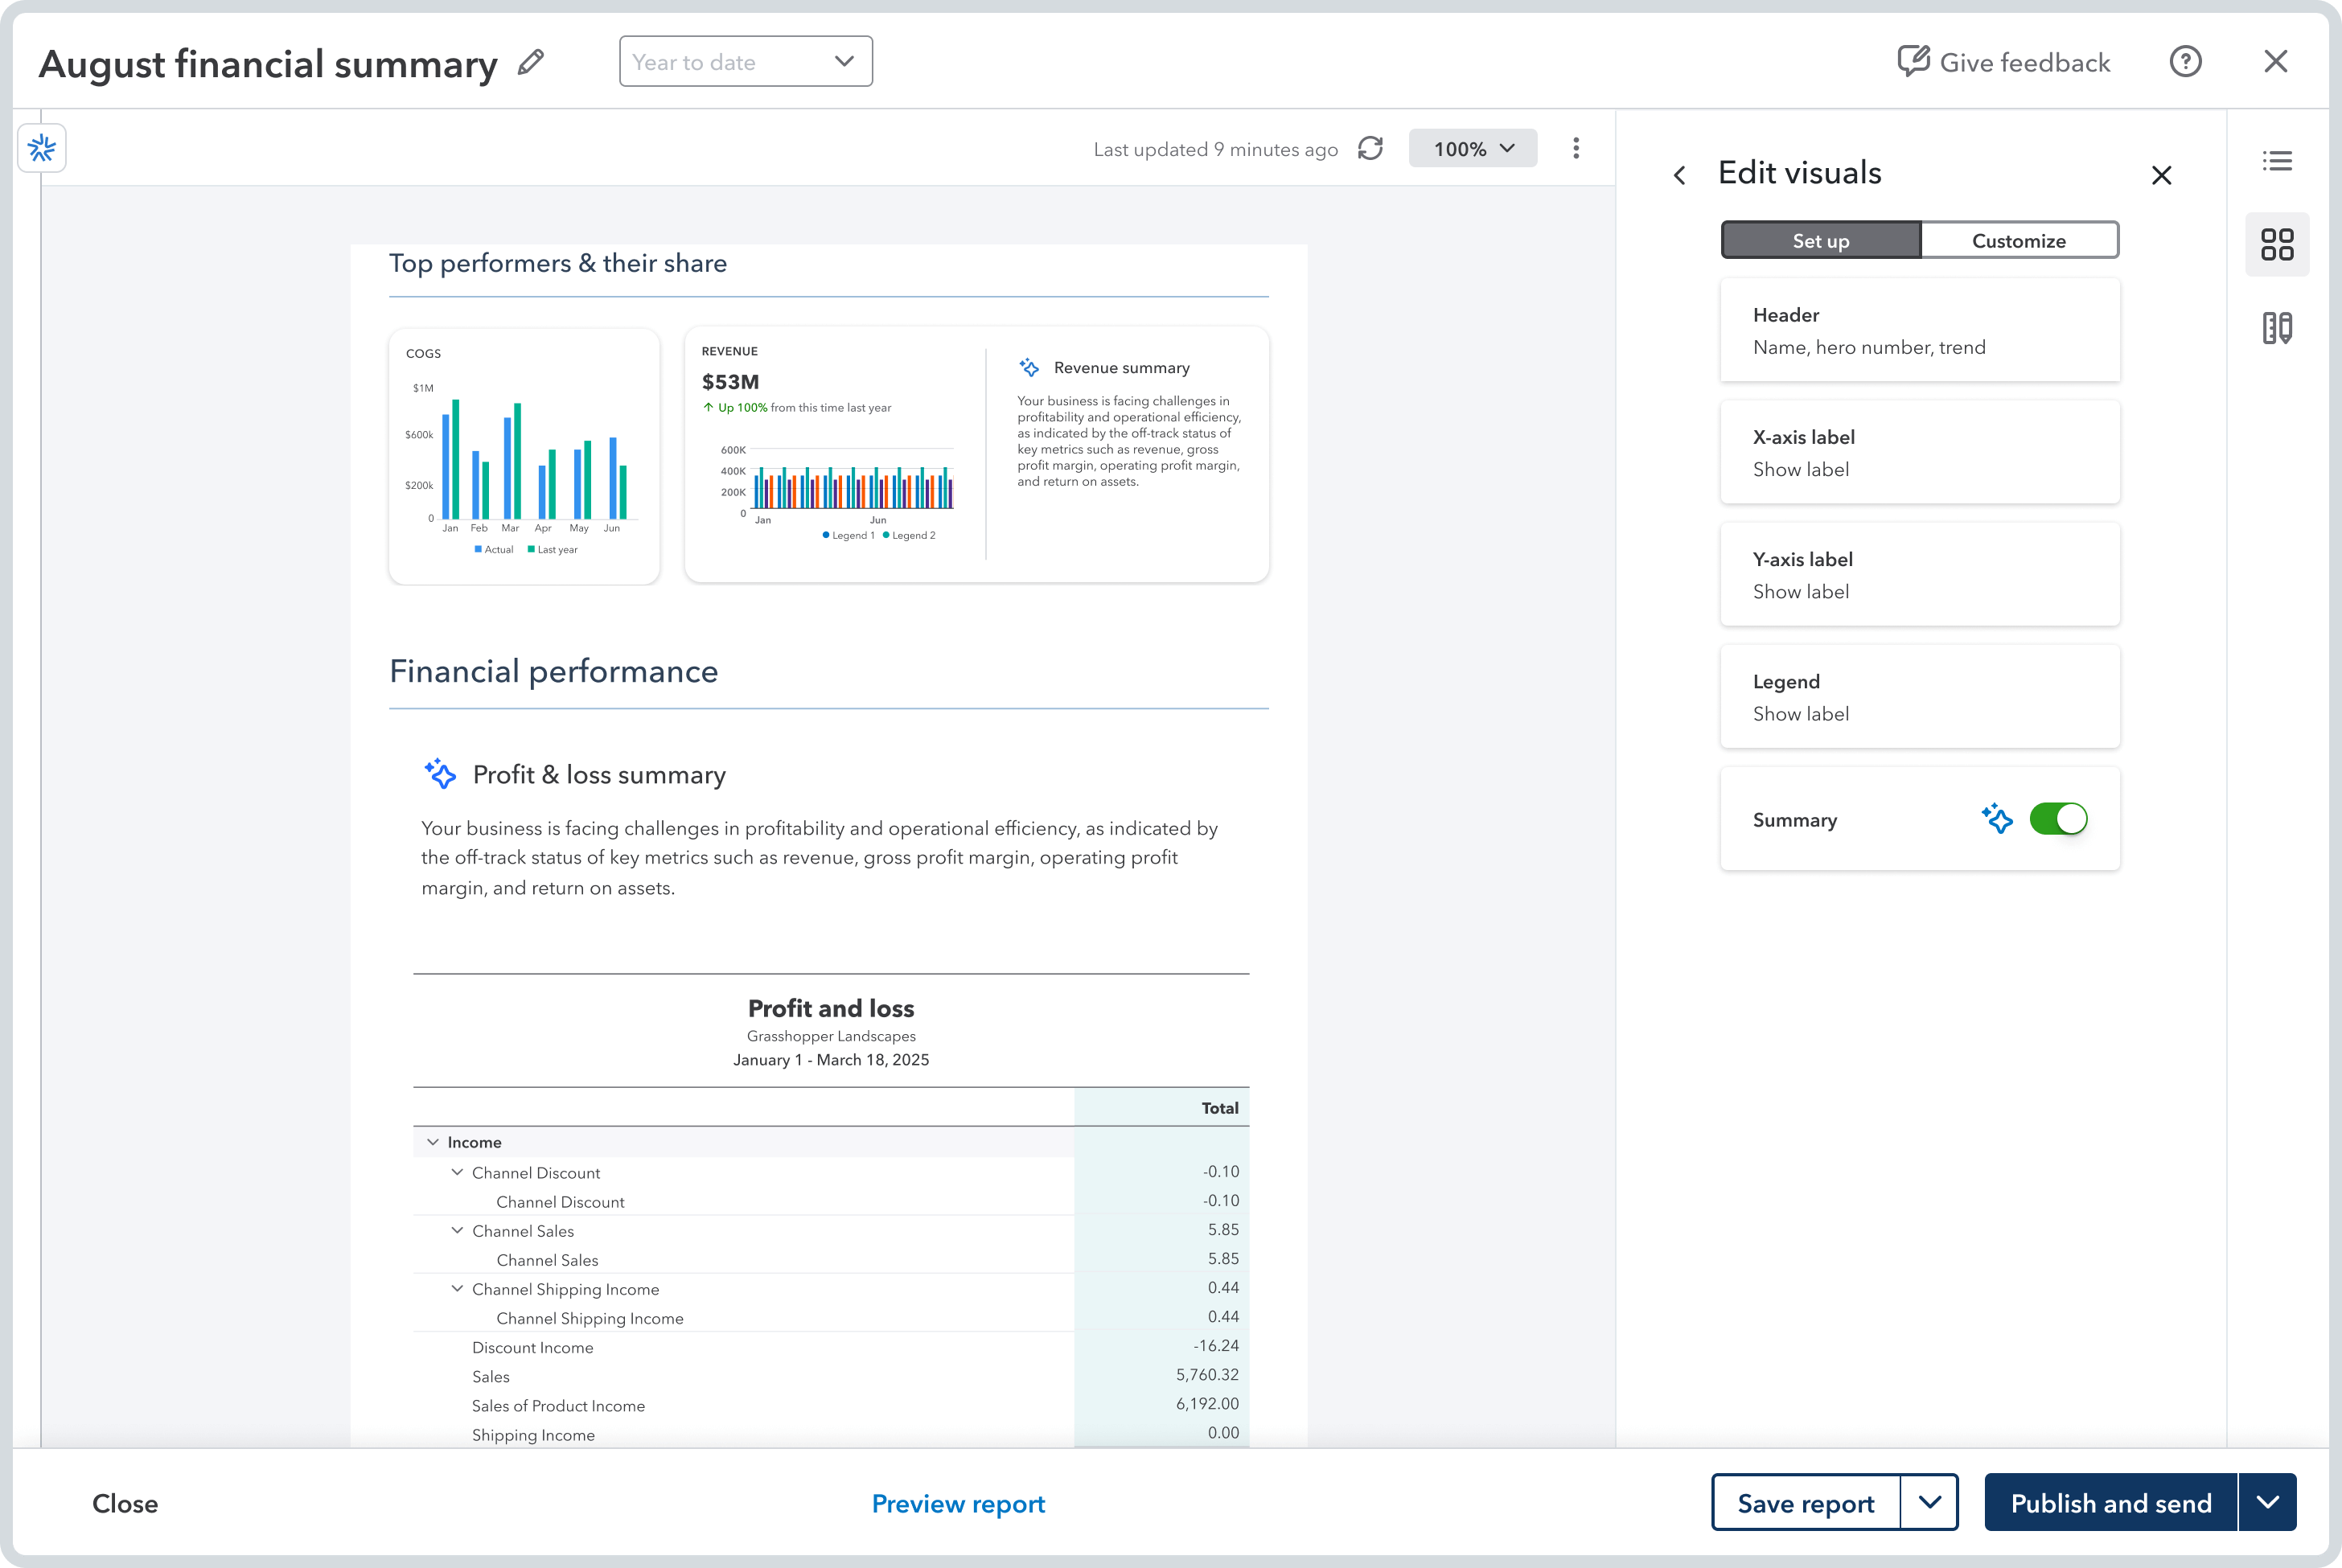Open the 100% zoom dropdown
Image resolution: width=2342 pixels, height=1568 pixels.
1472,148
